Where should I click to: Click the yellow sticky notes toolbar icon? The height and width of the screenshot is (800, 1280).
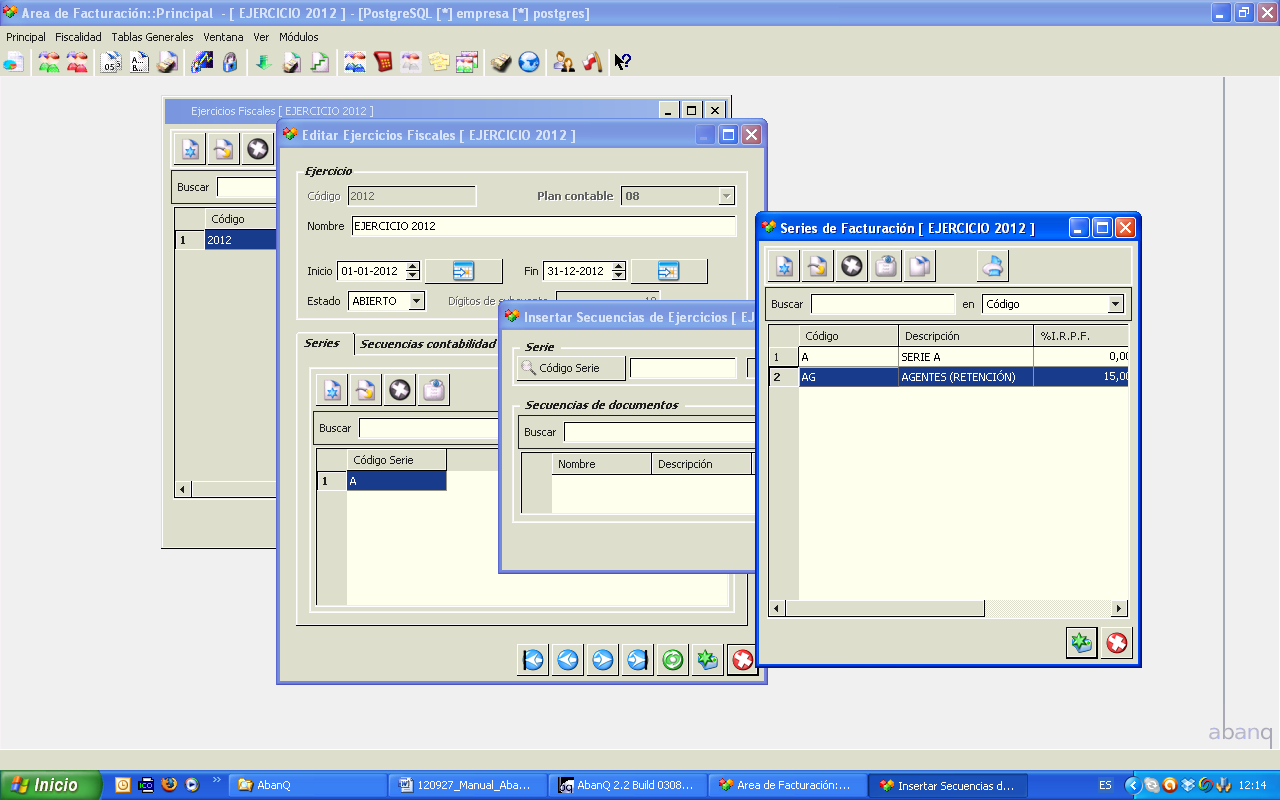(438, 62)
